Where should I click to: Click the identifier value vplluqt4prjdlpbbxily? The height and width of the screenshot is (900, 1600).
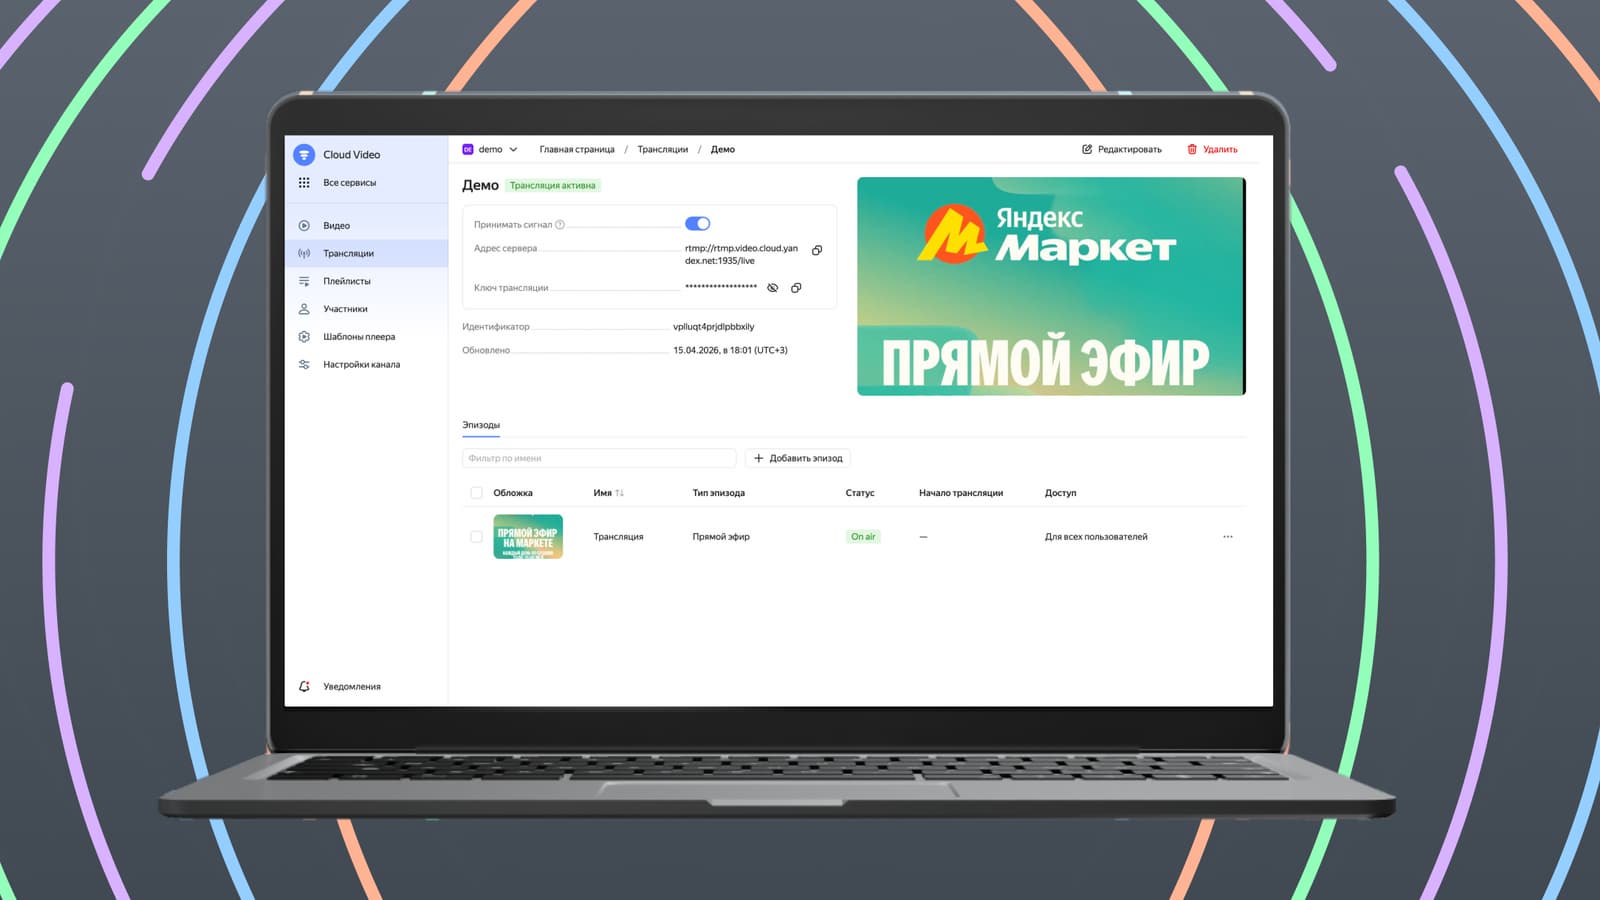click(x=714, y=327)
